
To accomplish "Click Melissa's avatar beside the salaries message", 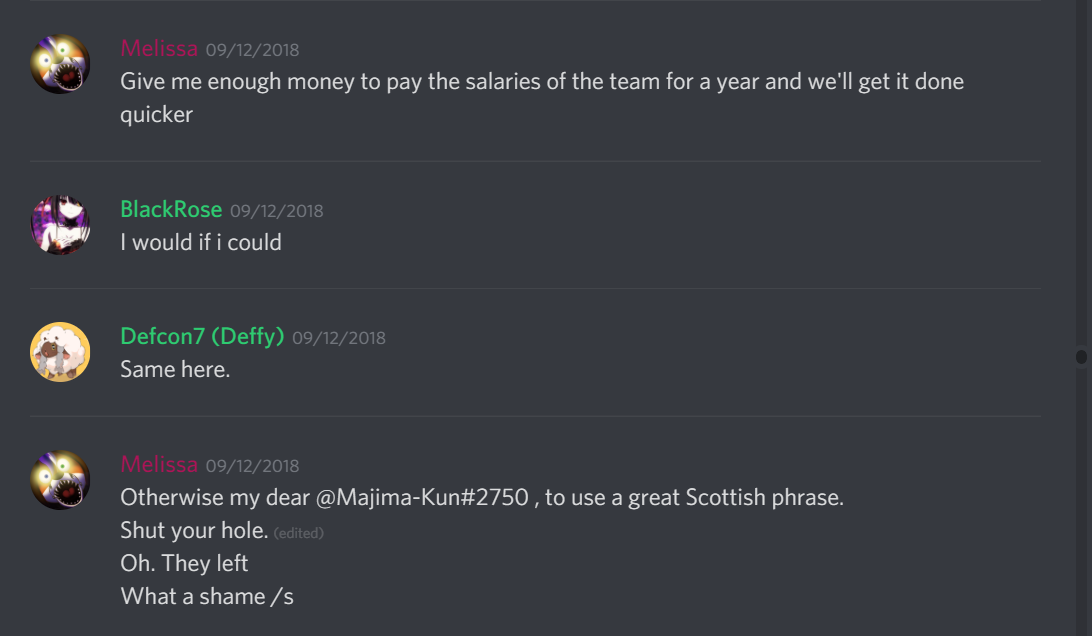I will [x=61, y=64].
